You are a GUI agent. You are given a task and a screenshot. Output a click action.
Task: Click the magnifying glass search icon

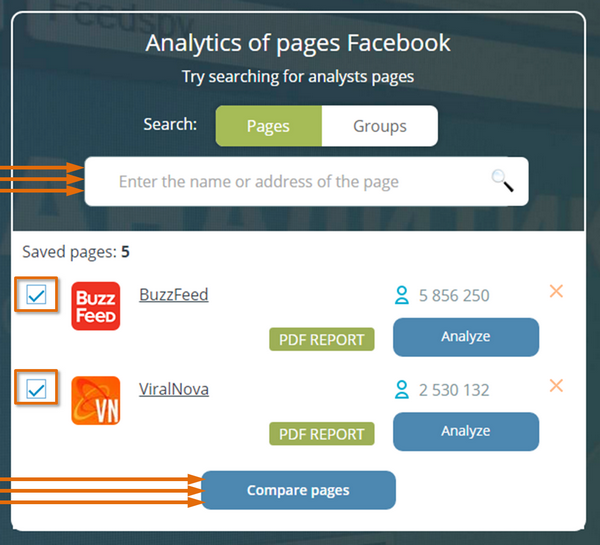coord(502,181)
